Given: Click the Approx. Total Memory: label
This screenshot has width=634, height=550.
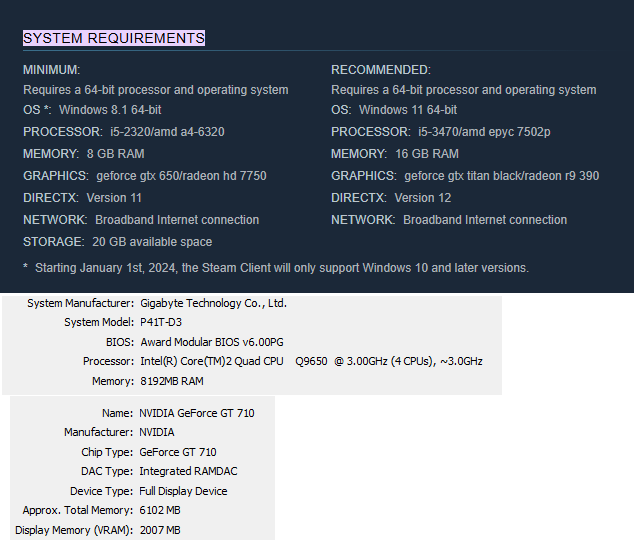Looking at the screenshot, I should 78,510.
